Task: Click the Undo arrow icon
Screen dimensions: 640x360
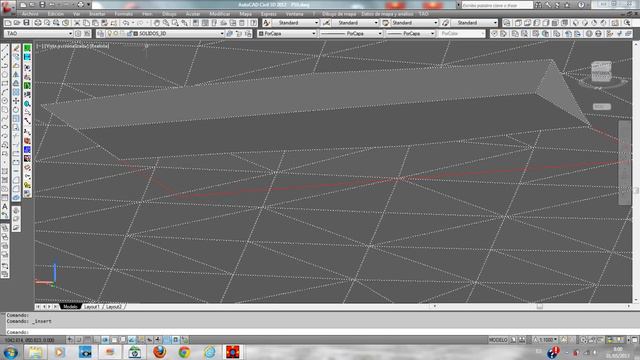Action: (x=126, y=23)
